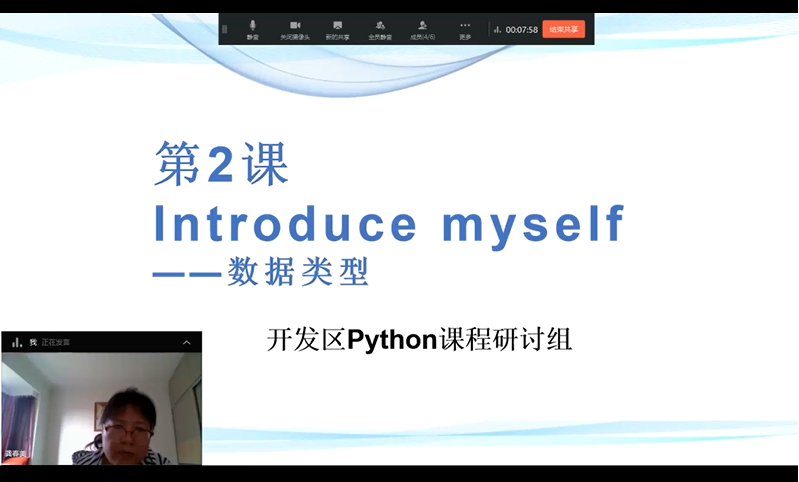The height and width of the screenshot is (482, 799).
Task: Click the 'Introduce myself' slide title
Action: click(388, 224)
